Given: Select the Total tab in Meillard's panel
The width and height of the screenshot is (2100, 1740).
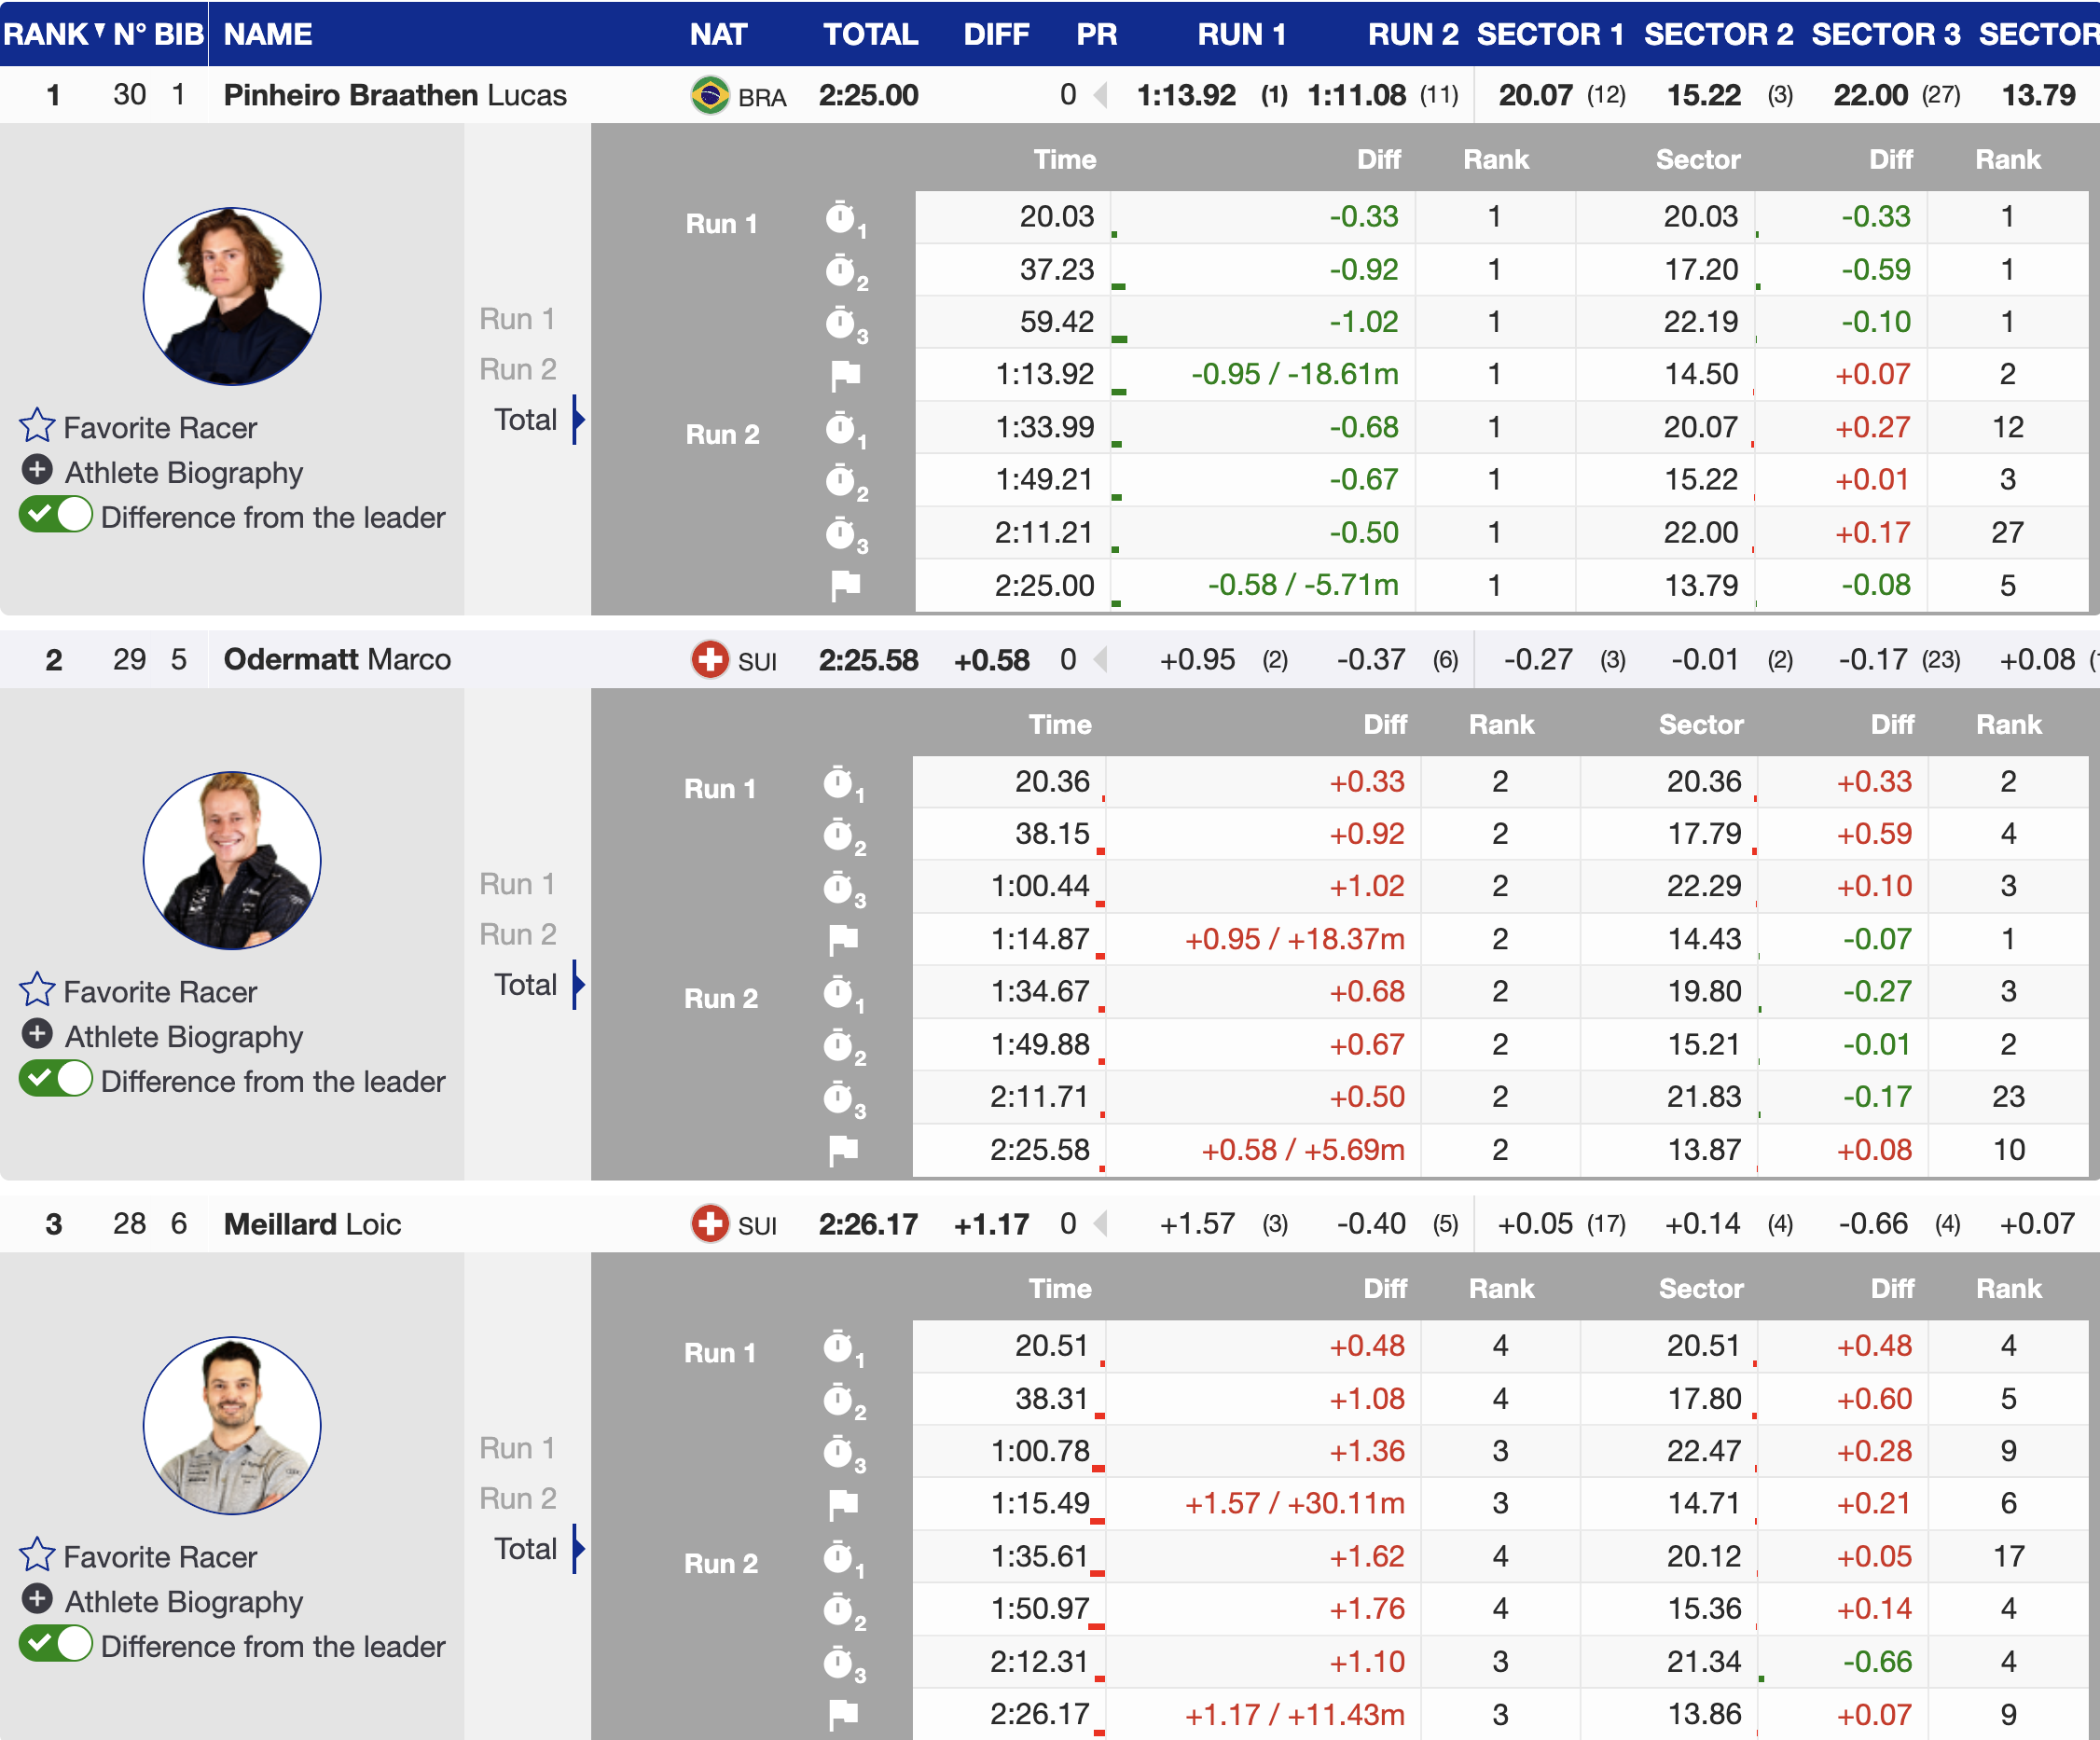Looking at the screenshot, I should (525, 1549).
